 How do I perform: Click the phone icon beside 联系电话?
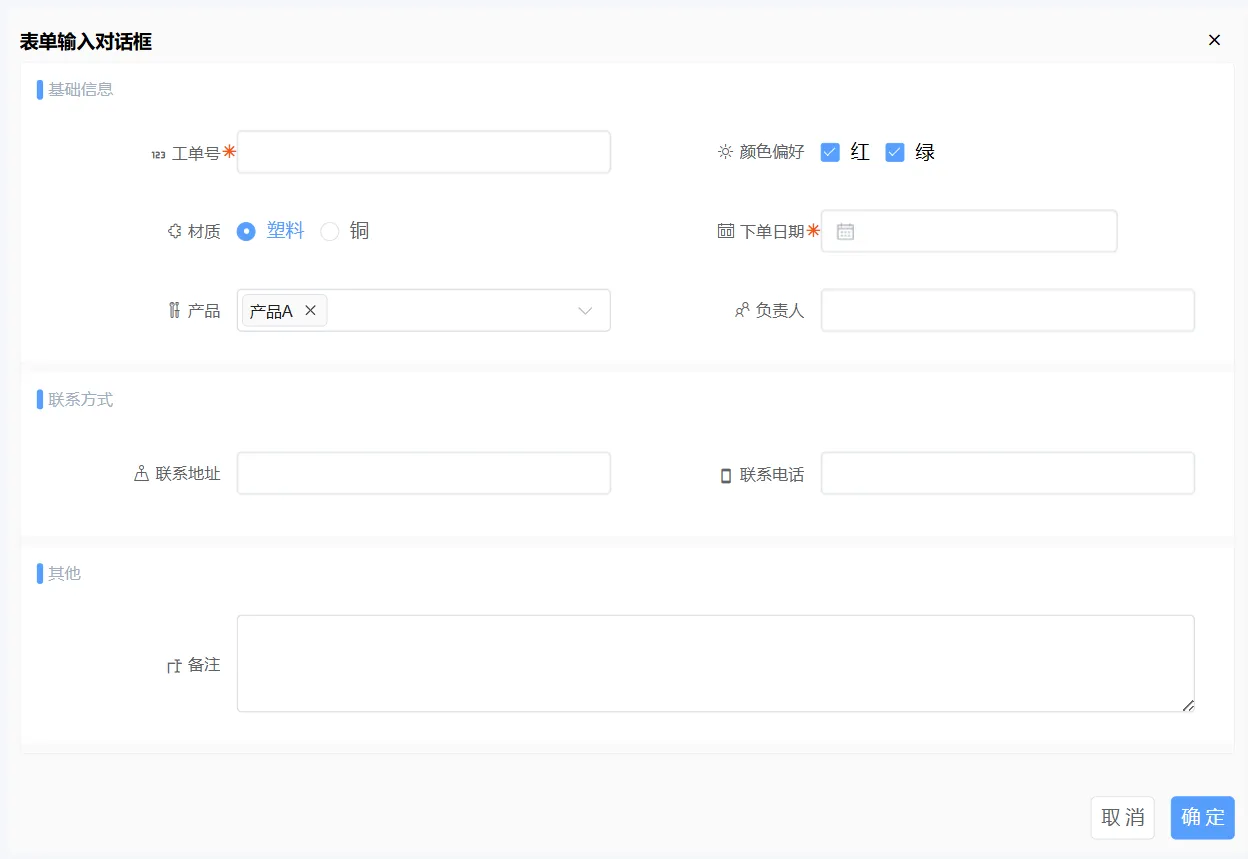(726, 475)
